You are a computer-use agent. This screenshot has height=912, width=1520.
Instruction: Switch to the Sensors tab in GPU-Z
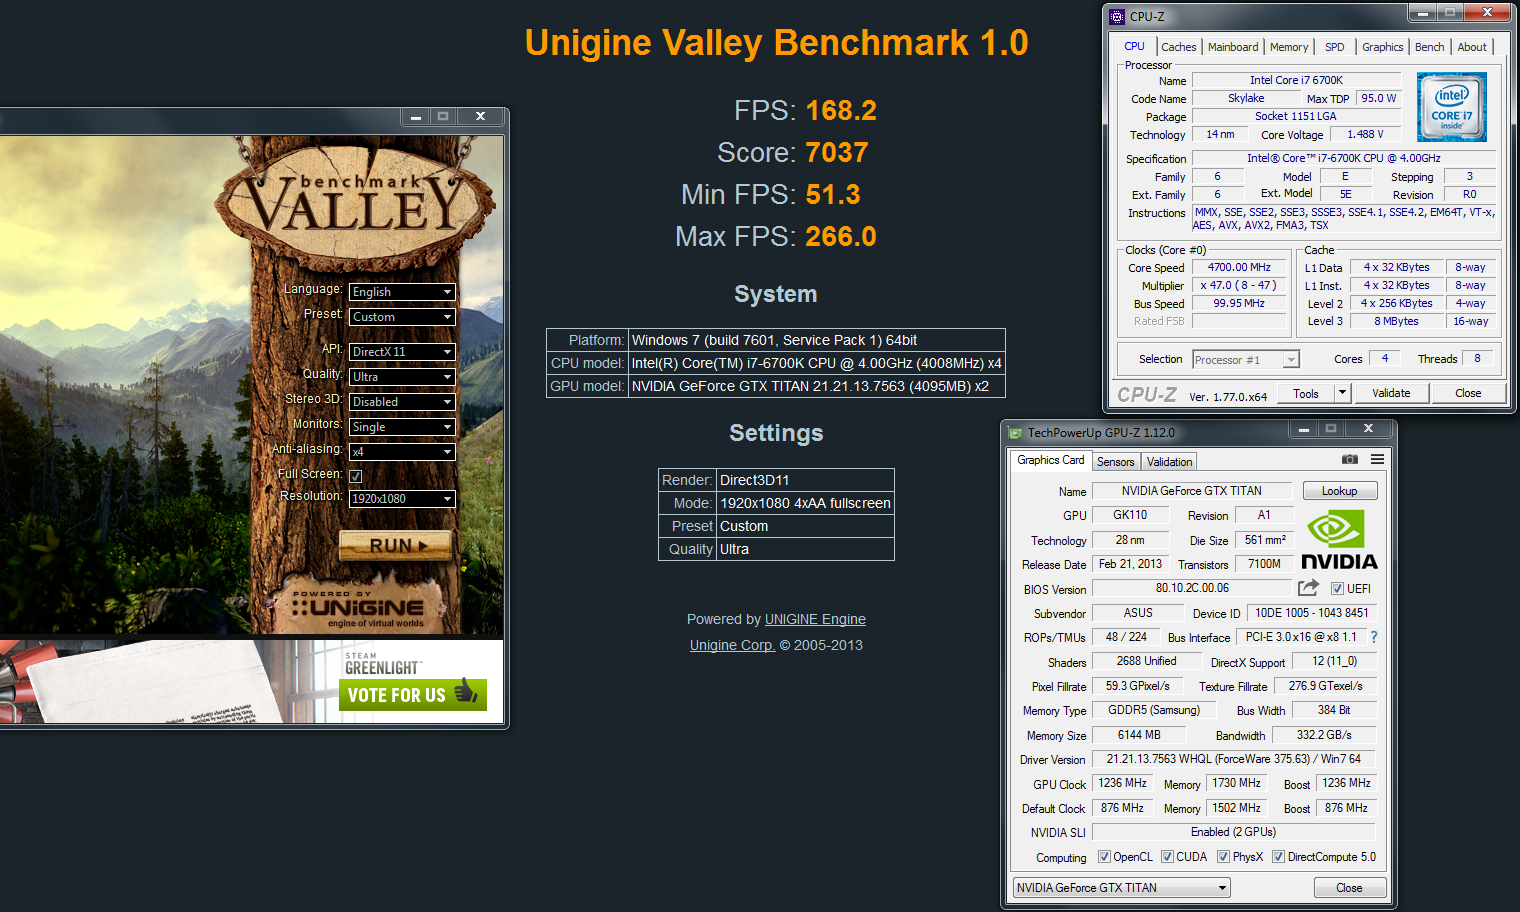(1115, 462)
